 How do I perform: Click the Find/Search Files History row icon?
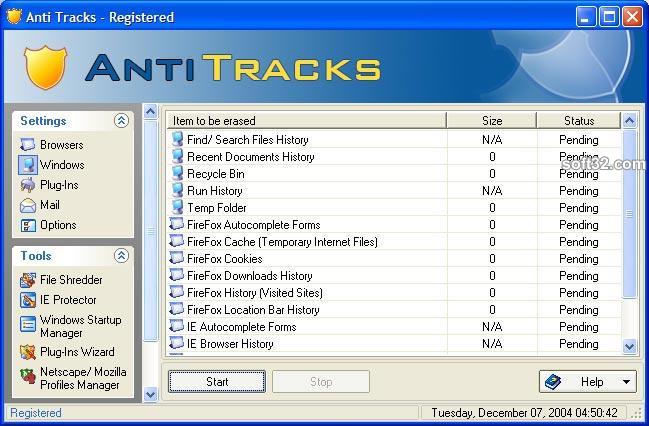(177, 140)
